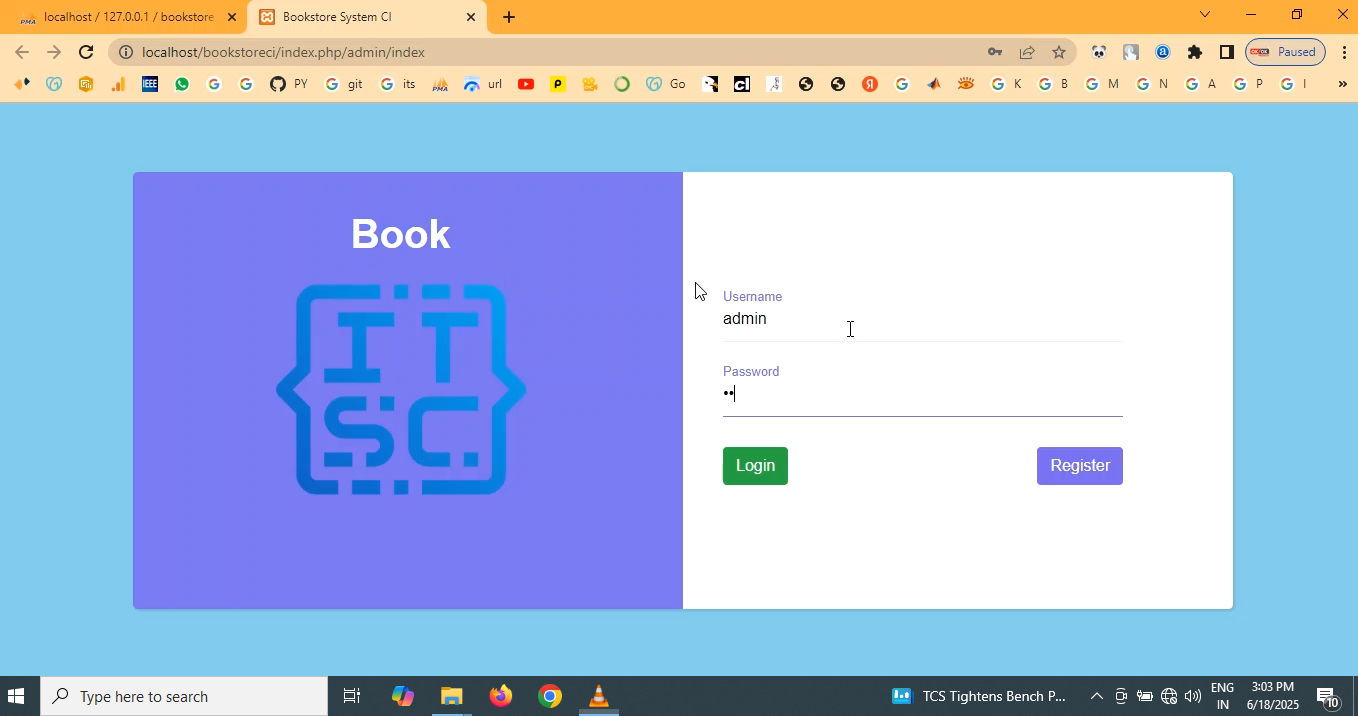The width and height of the screenshot is (1358, 716).
Task: Reload the page with the refresh icon
Action: click(86, 52)
